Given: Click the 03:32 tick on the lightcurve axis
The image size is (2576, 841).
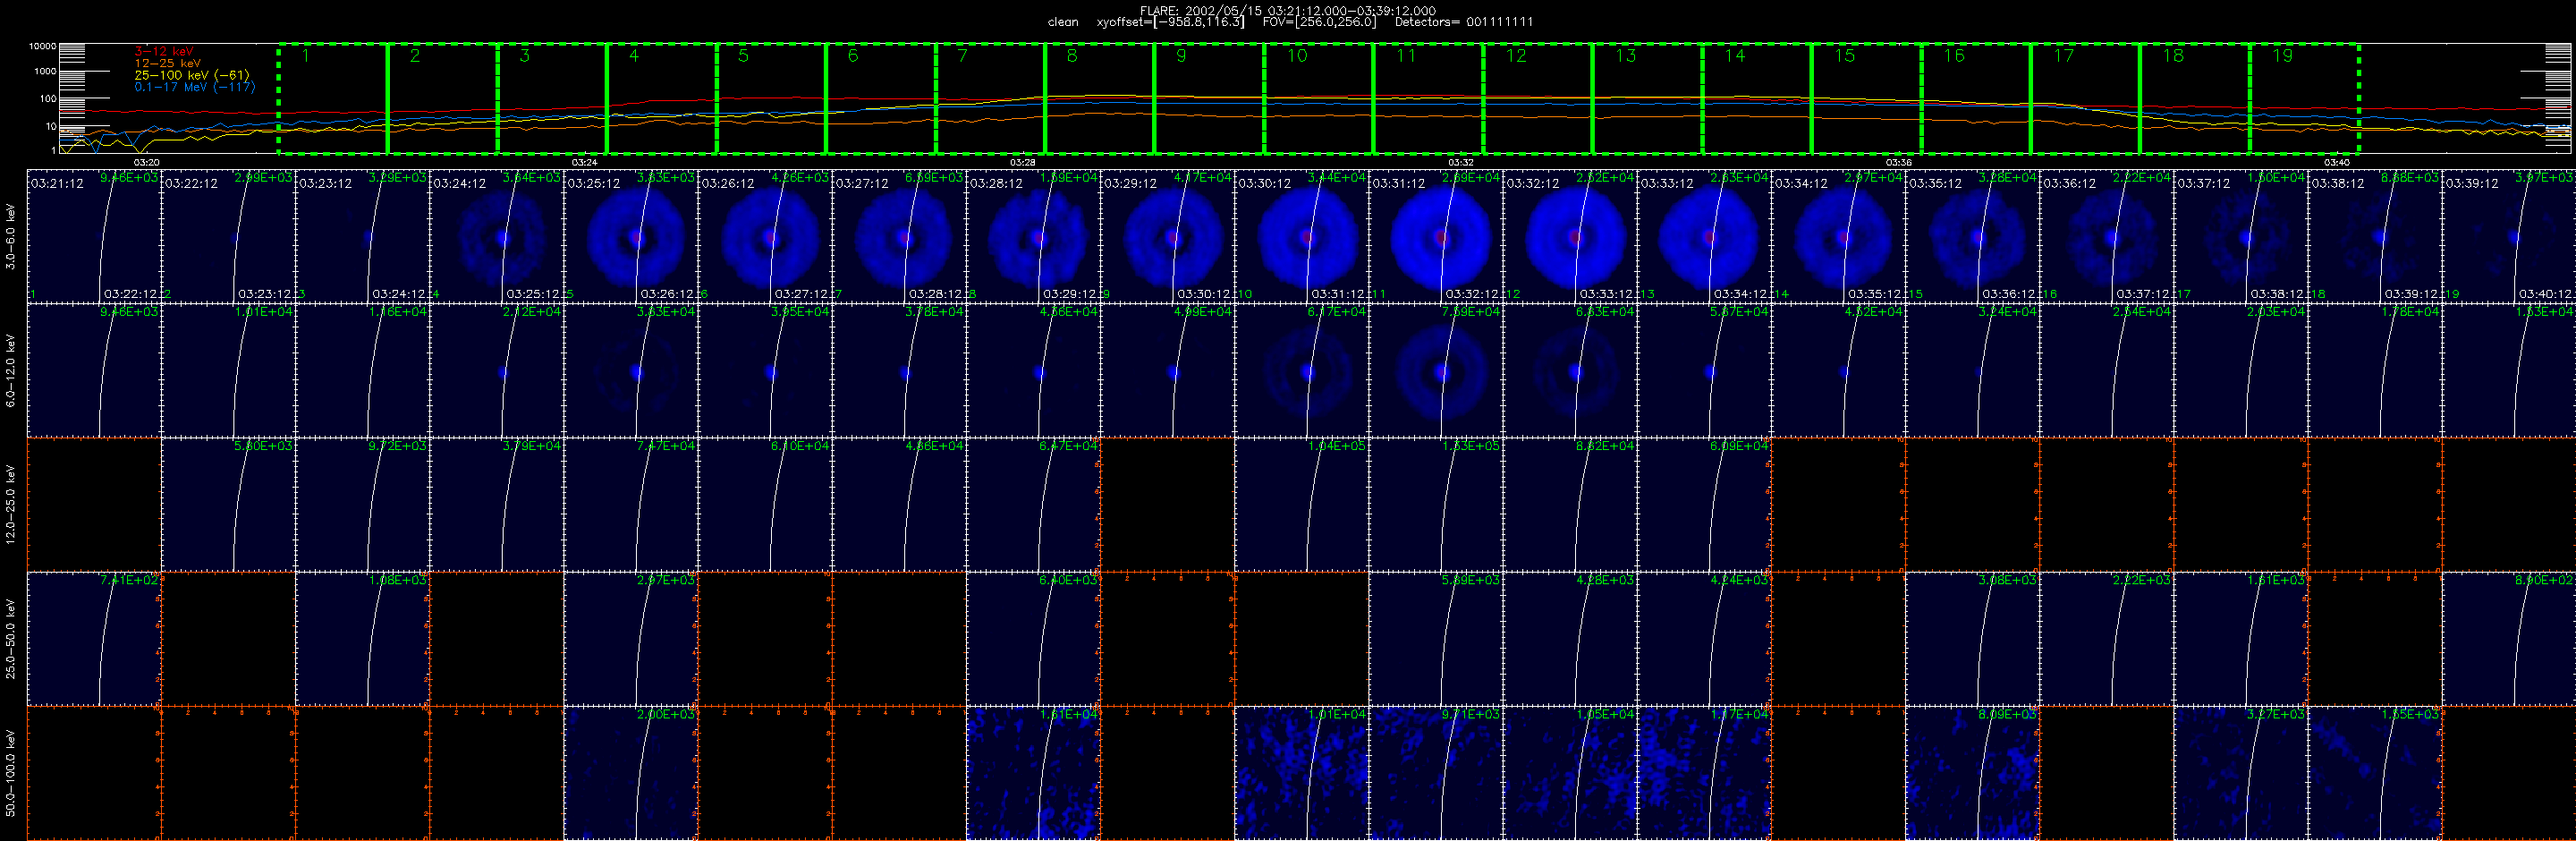Looking at the screenshot, I should tap(1461, 162).
